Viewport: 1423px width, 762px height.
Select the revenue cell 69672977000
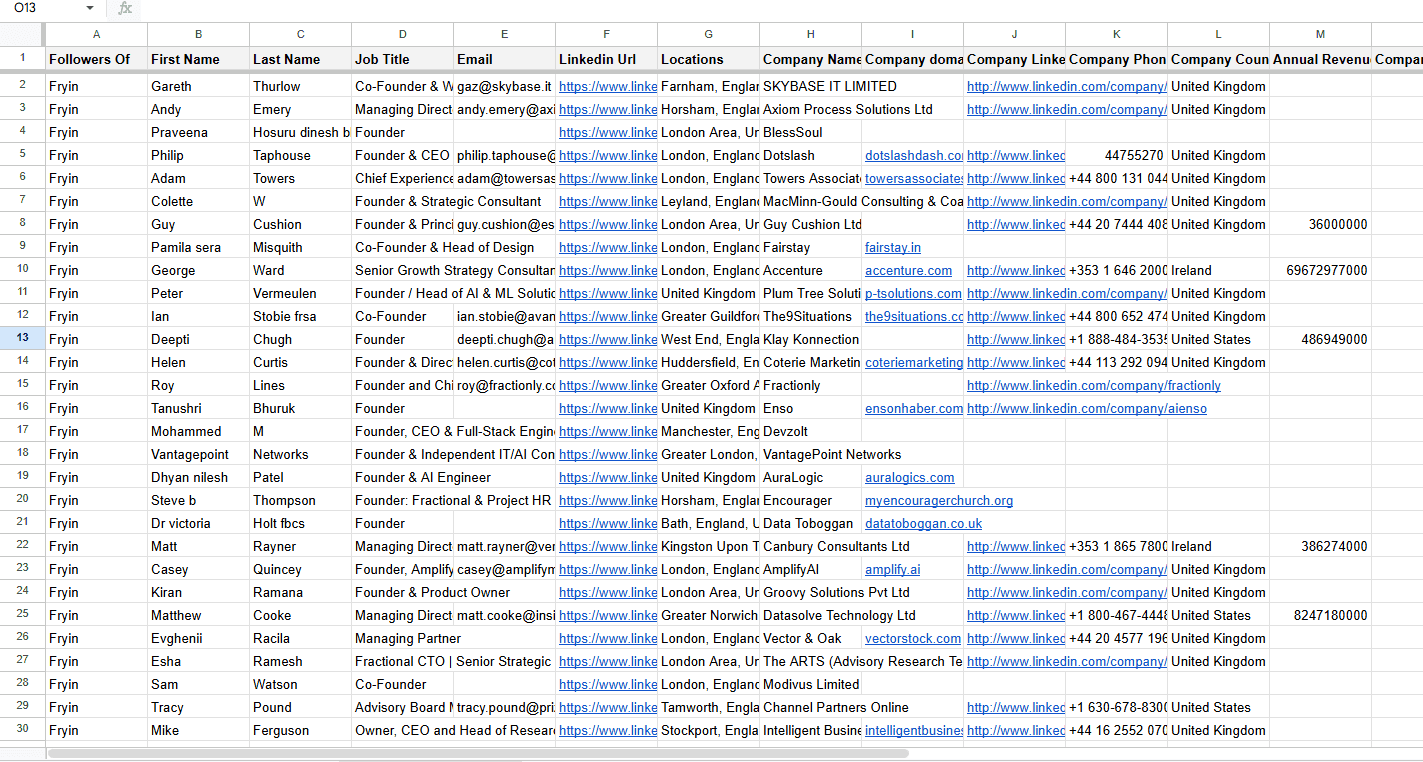1320,270
